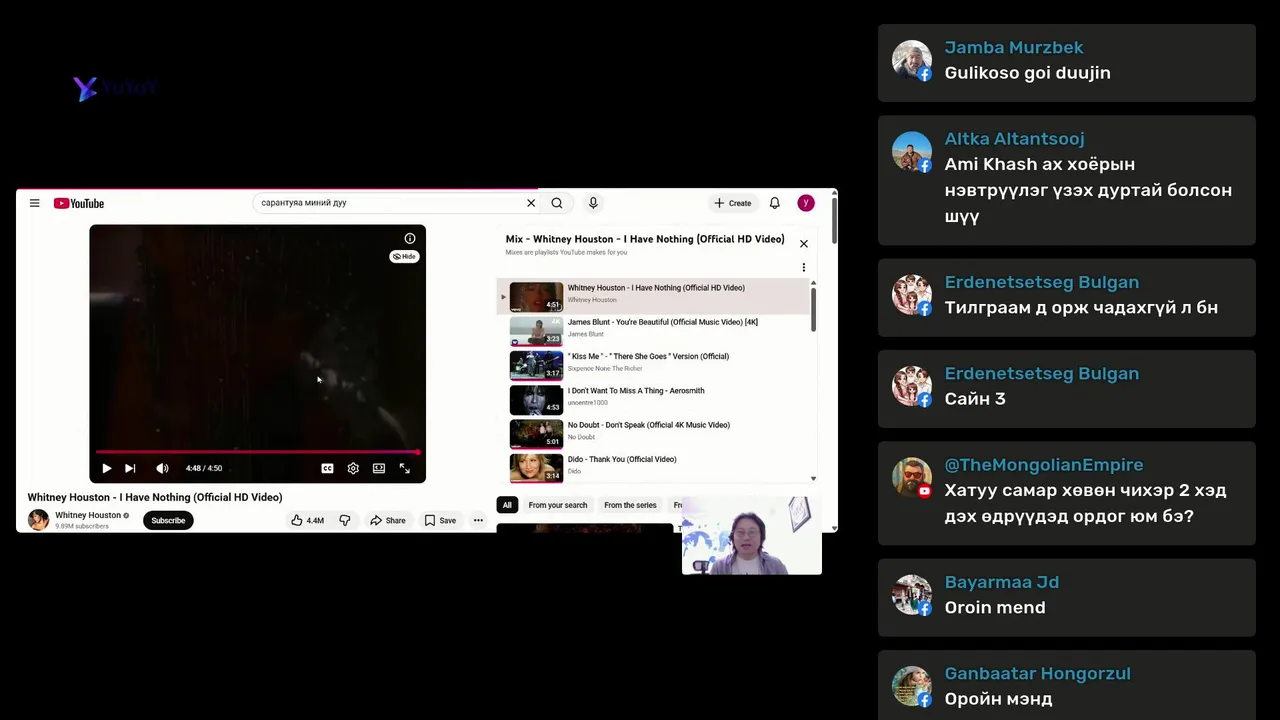This screenshot has width=1280, height=720.
Task: Open player settings gear
Action: pos(353,468)
